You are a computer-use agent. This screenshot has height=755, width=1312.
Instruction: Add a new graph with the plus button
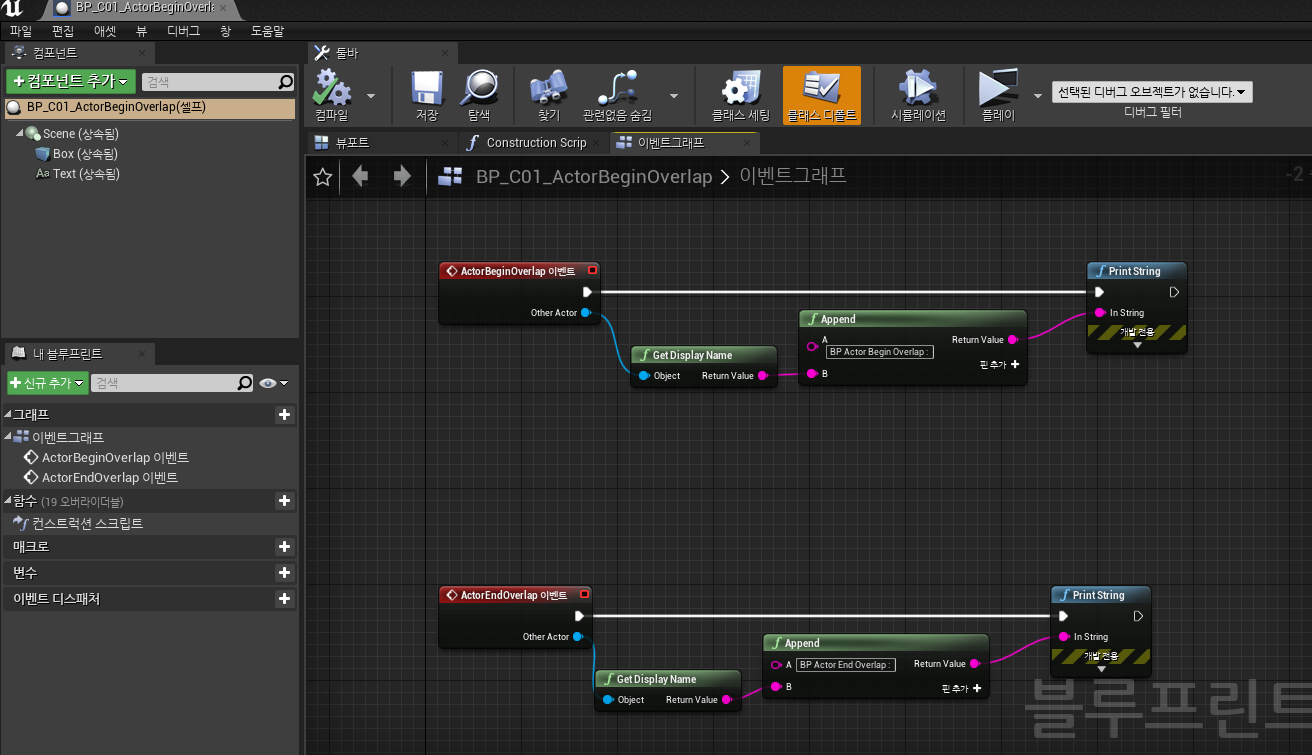click(x=284, y=414)
